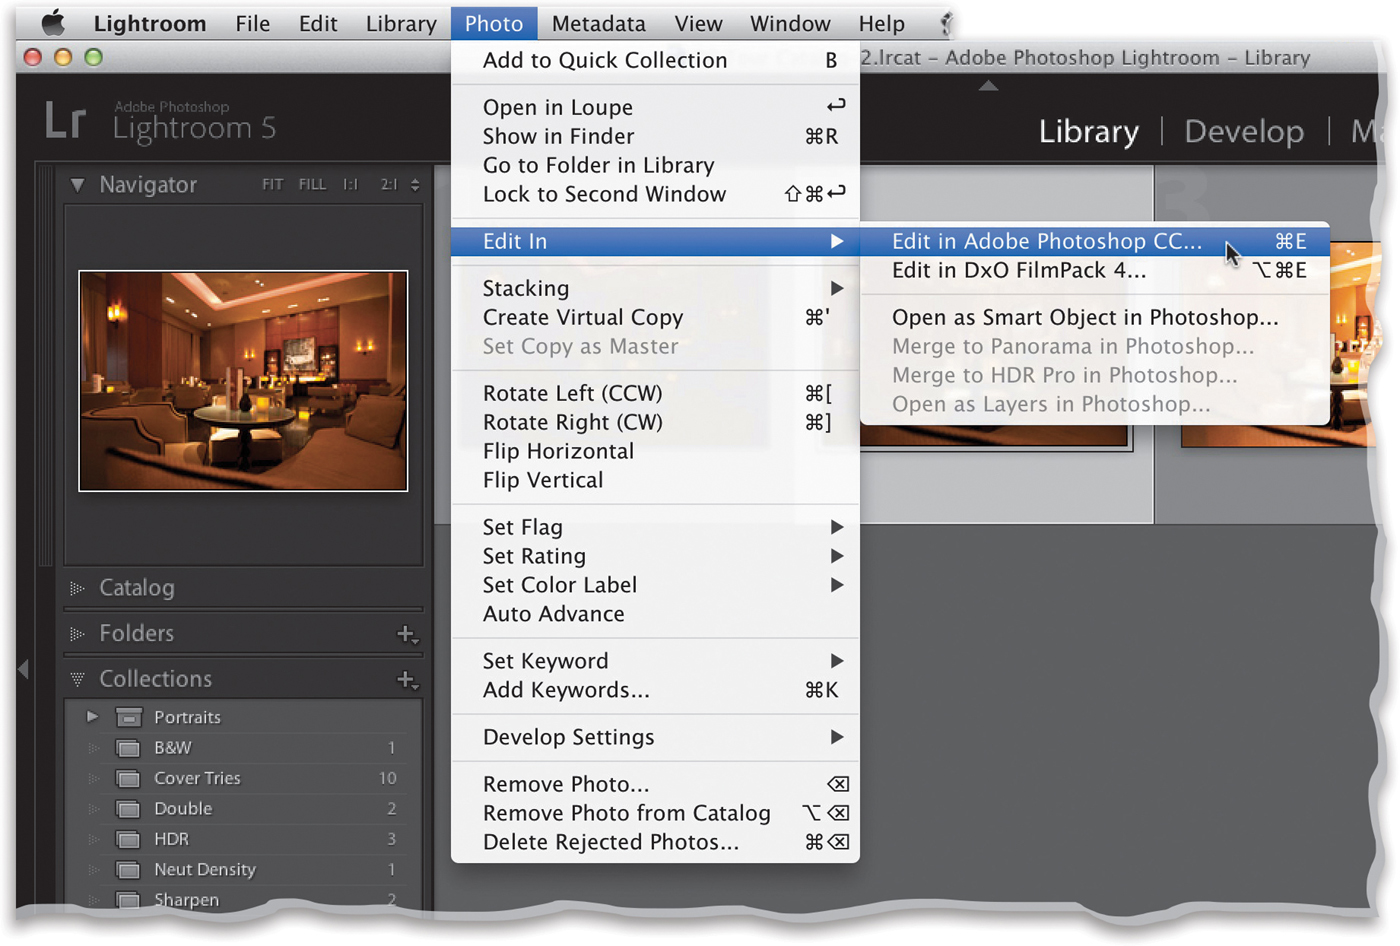
Task: Choose Lock to Second Window
Action: 655,194
